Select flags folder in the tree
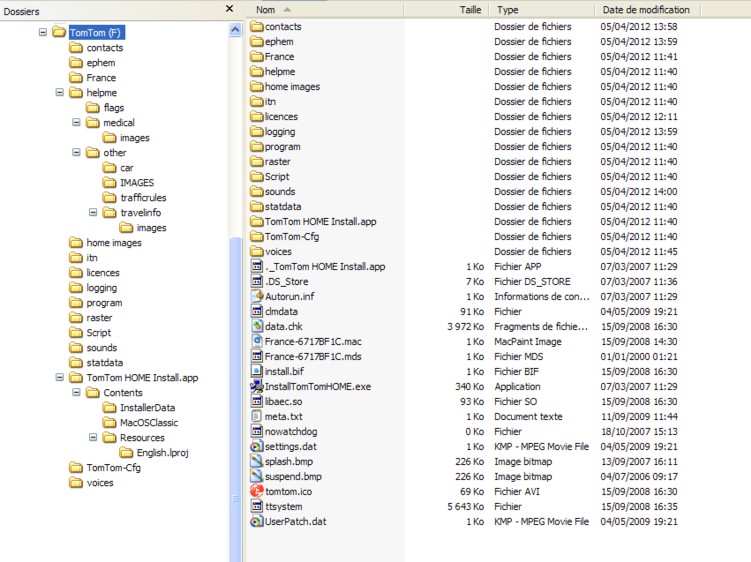Image resolution: width=751 pixels, height=562 pixels. [x=114, y=107]
